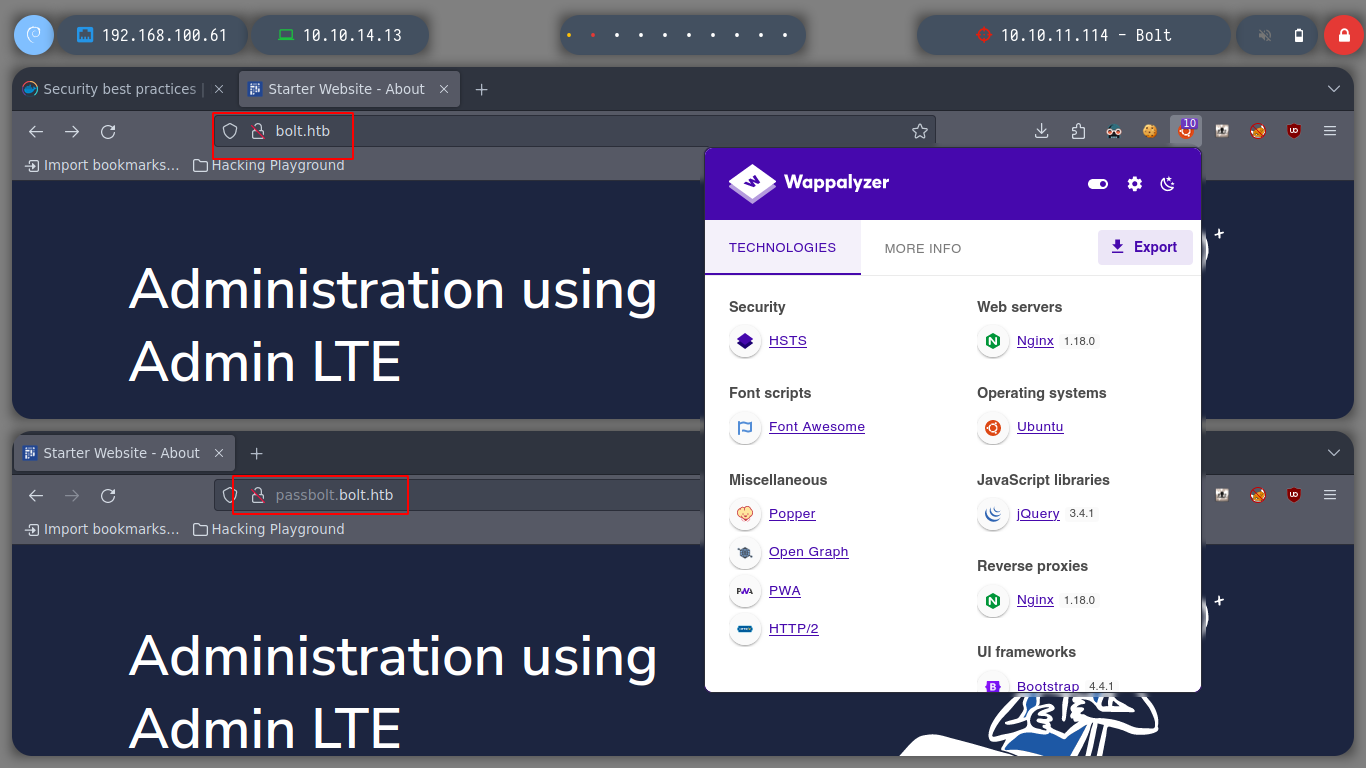Open Hacking Playground folder in upper bookmarks bar

[269, 165]
